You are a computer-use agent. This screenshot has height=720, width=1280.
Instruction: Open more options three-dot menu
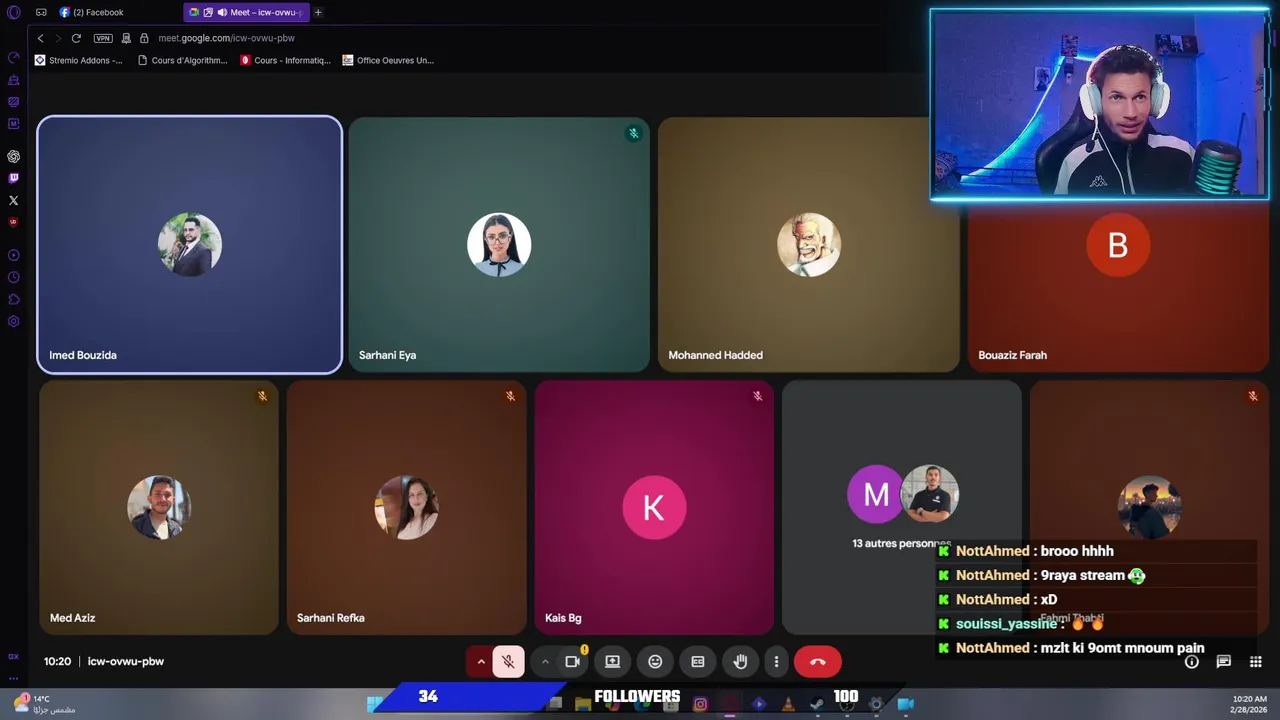pyautogui.click(x=776, y=661)
